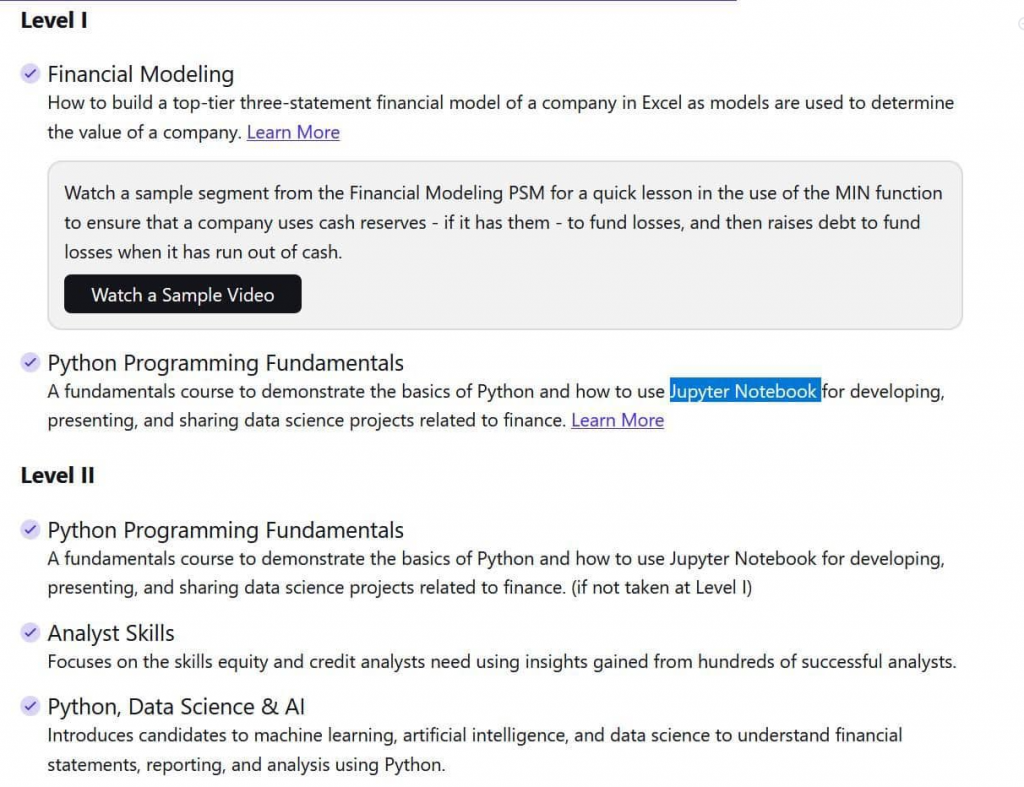Select the Financial Modeling title
Viewport: 1024px width, 787px height.
pyautogui.click(x=140, y=74)
